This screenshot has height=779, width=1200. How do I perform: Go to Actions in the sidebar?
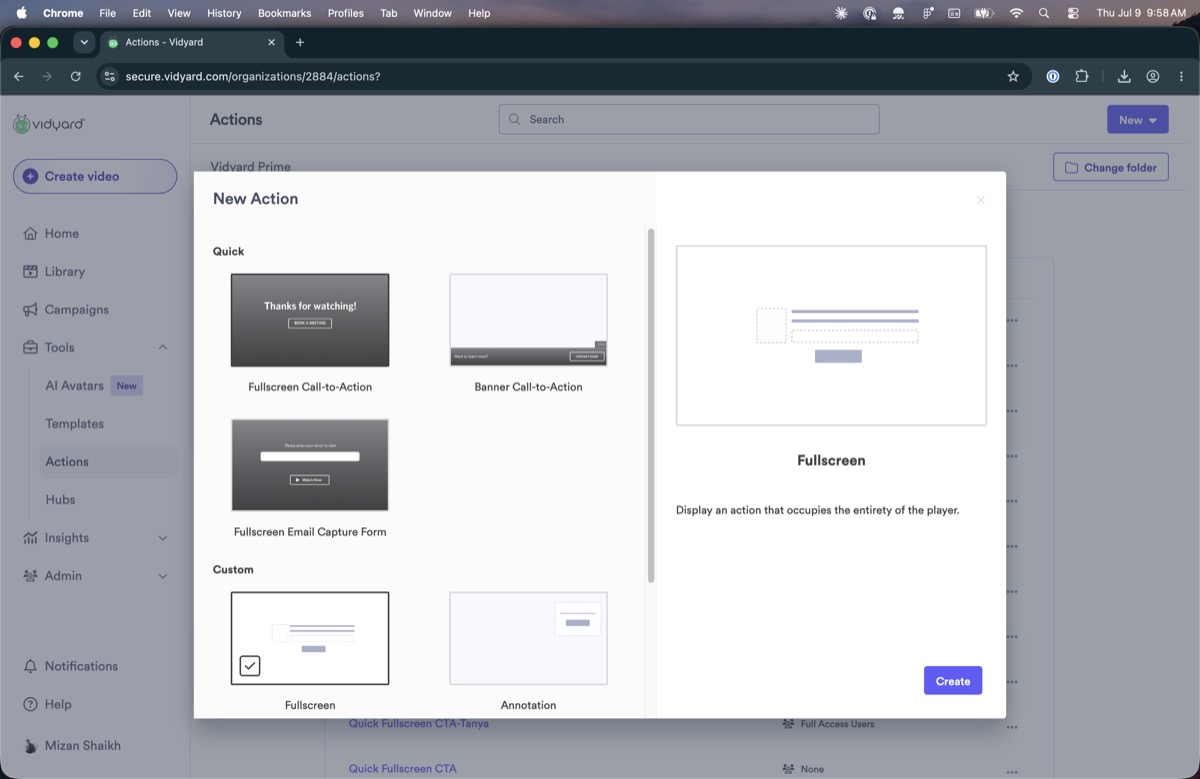pyautogui.click(x=67, y=462)
